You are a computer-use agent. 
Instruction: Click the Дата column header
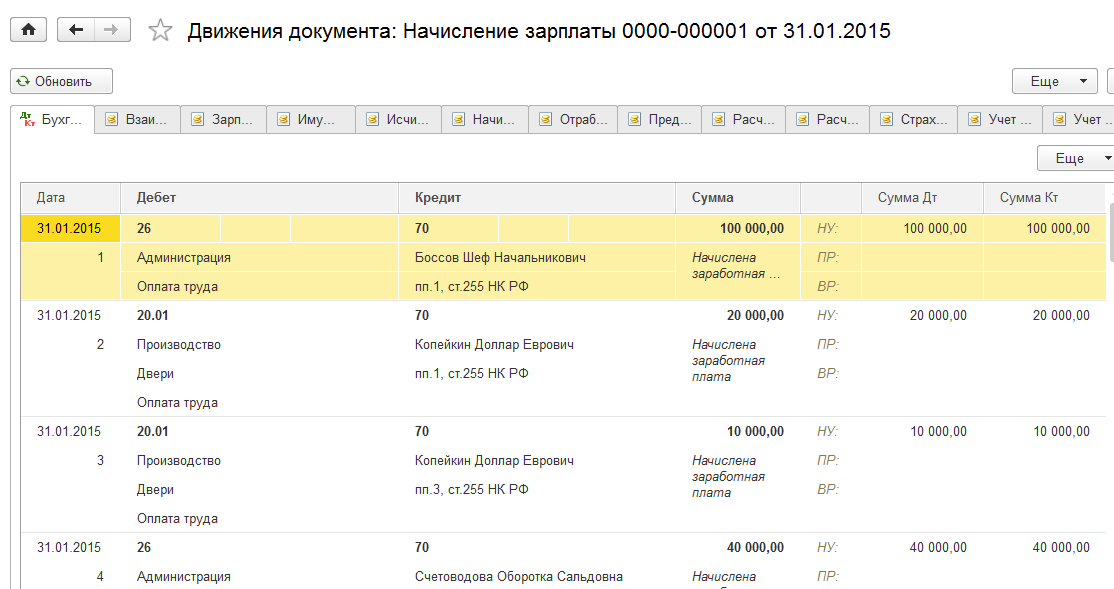click(x=70, y=198)
